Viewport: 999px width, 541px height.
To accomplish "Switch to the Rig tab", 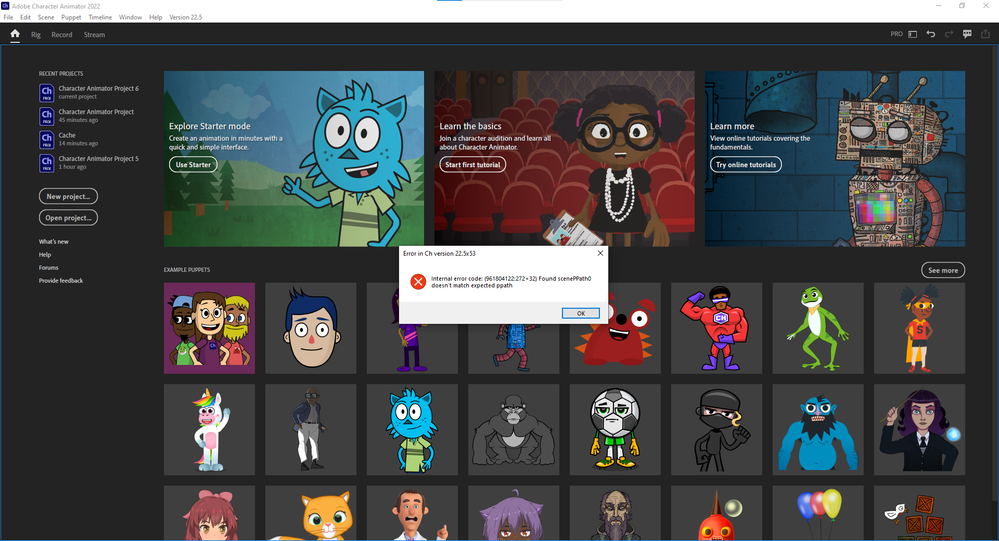I will 36,34.
